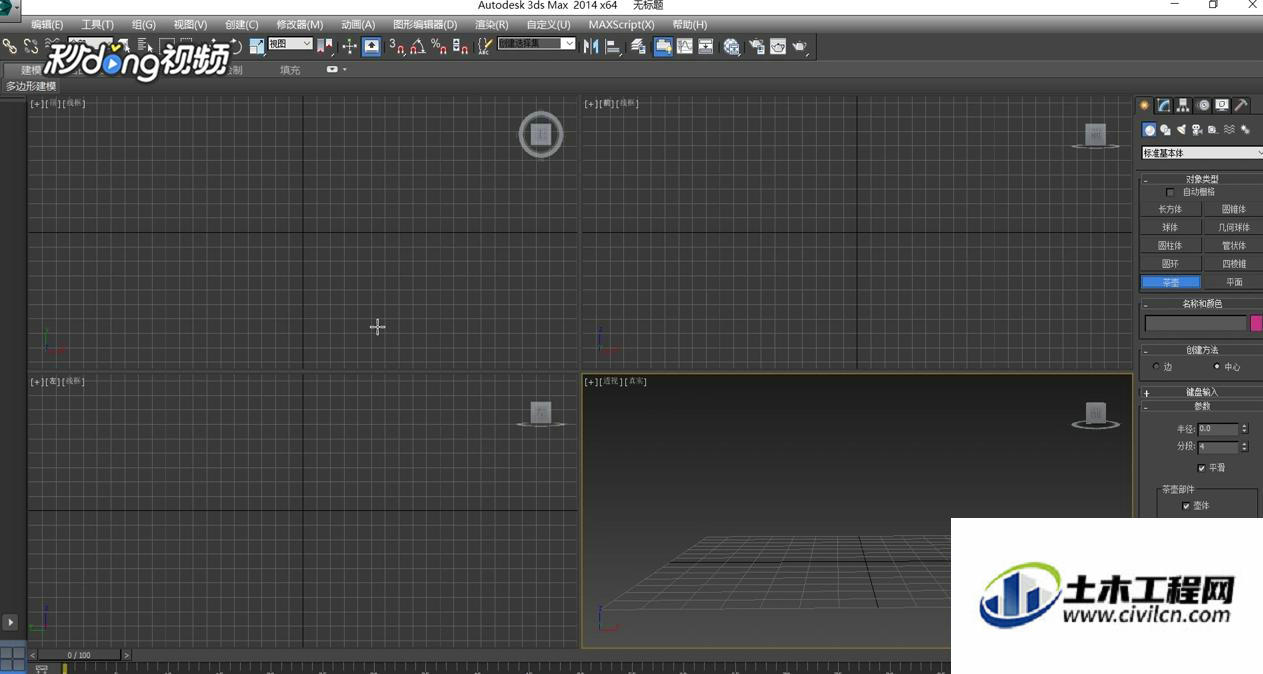Click the 茶壶 teapot button
Image resolution: width=1263 pixels, height=674 pixels.
(1170, 282)
